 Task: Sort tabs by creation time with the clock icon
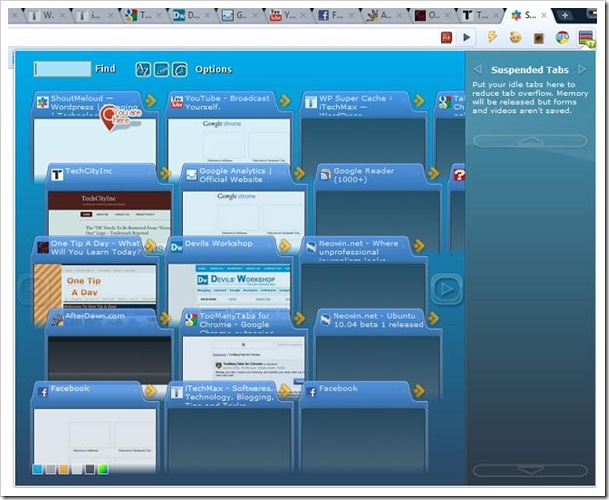click(x=179, y=70)
